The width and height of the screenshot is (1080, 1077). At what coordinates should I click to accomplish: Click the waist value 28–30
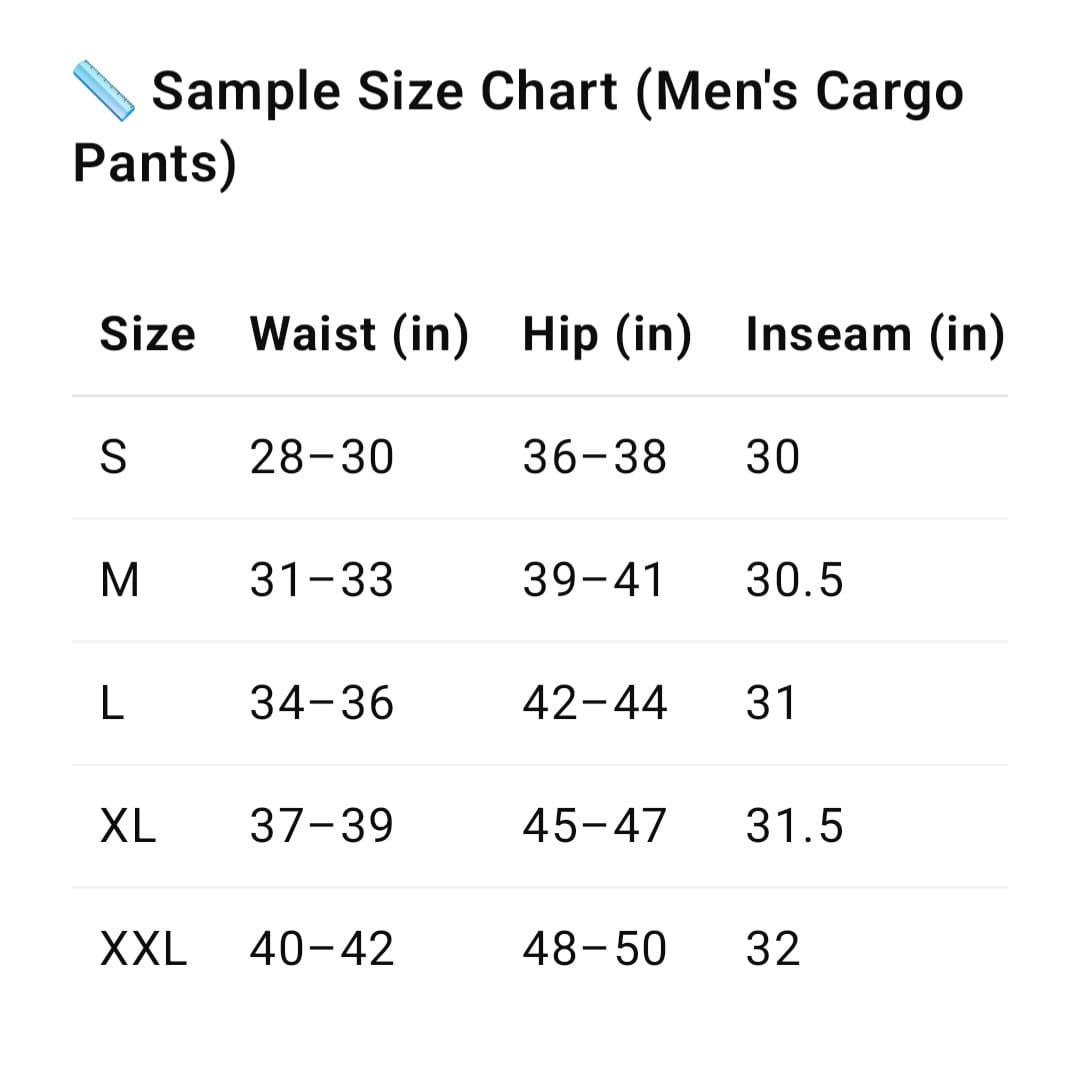pyautogui.click(x=322, y=457)
